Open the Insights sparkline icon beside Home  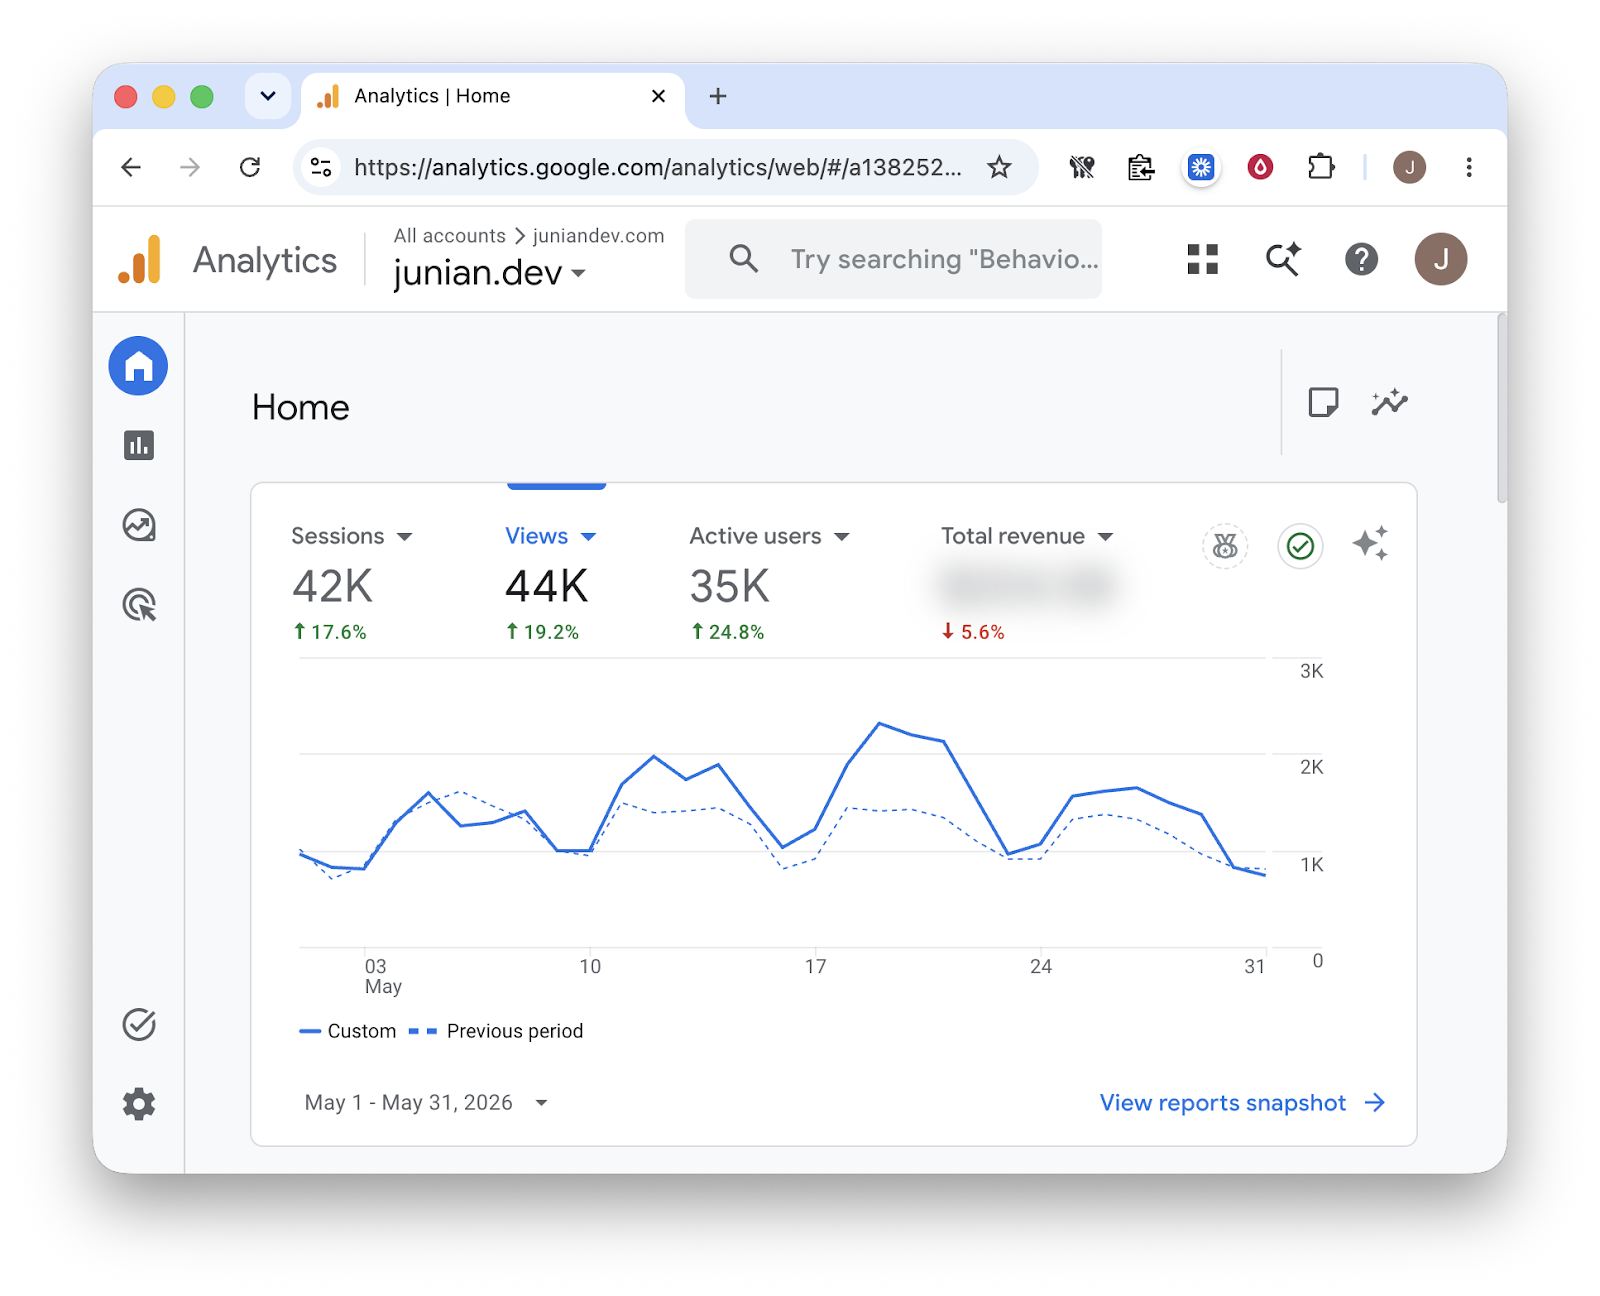(1390, 402)
